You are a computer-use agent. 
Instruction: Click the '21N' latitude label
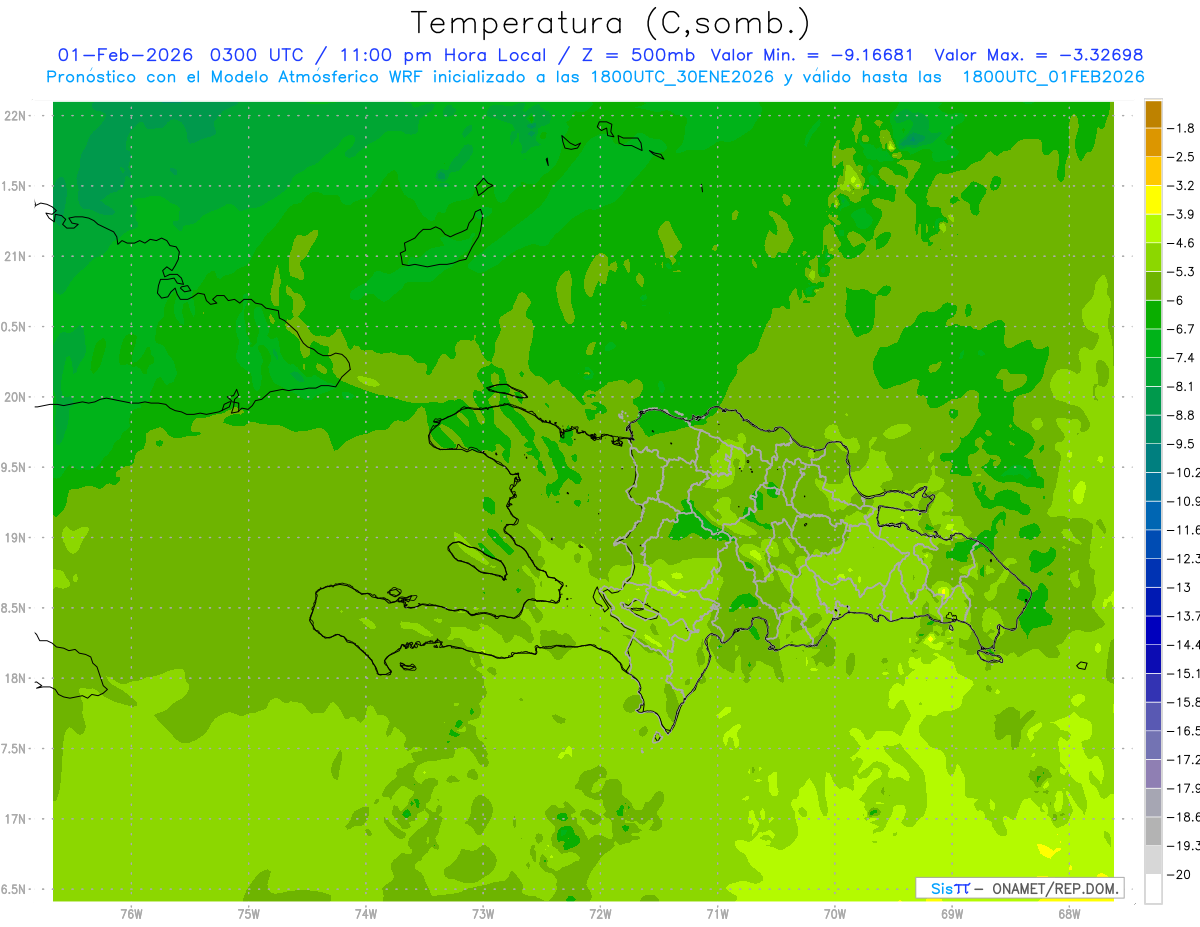[14, 256]
